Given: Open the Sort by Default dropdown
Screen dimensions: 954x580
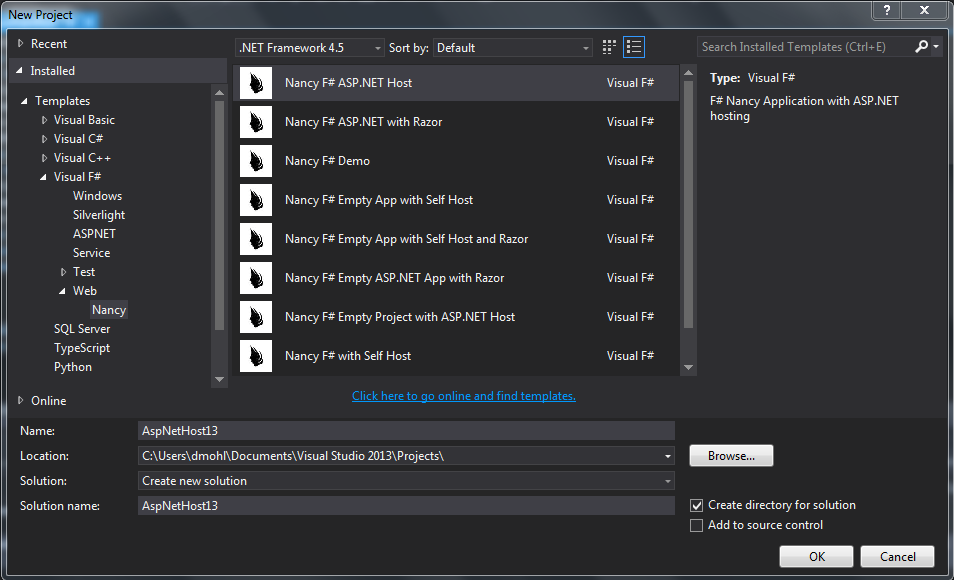Looking at the screenshot, I should point(512,47).
